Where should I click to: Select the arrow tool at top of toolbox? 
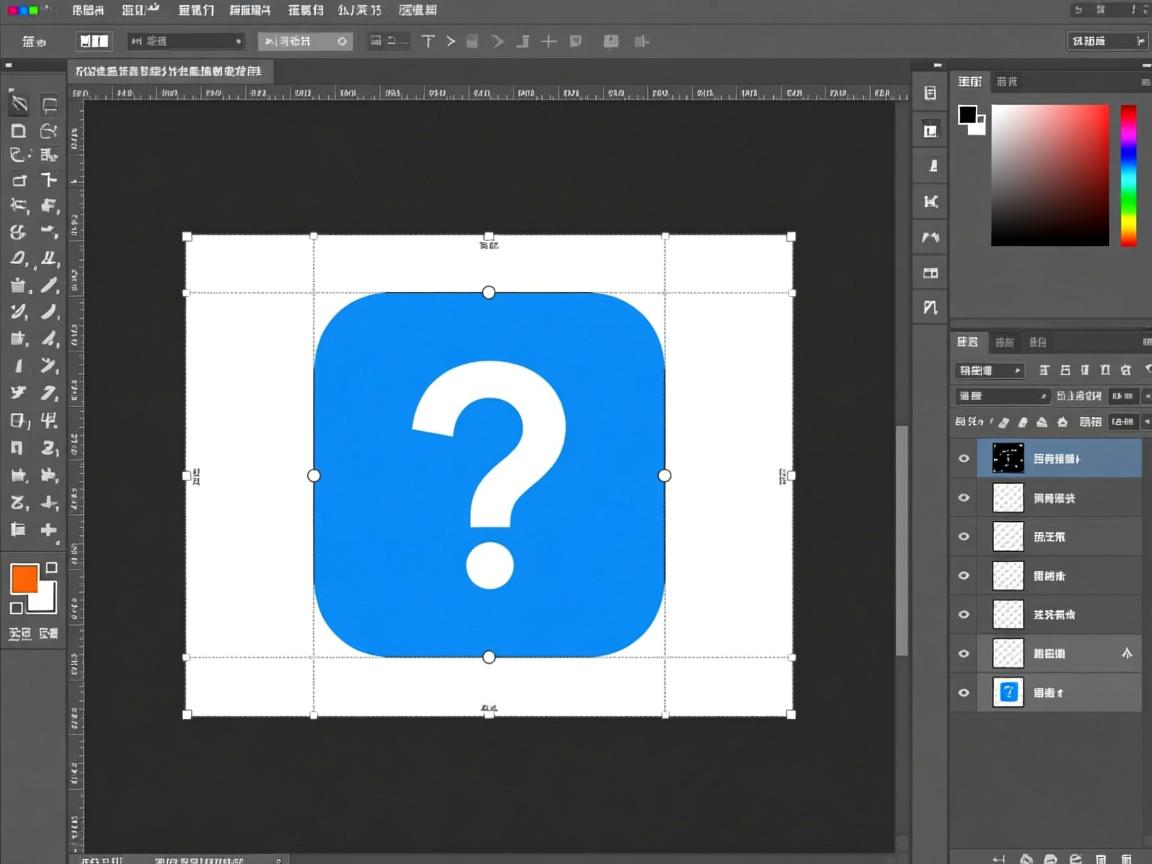[x=19, y=103]
